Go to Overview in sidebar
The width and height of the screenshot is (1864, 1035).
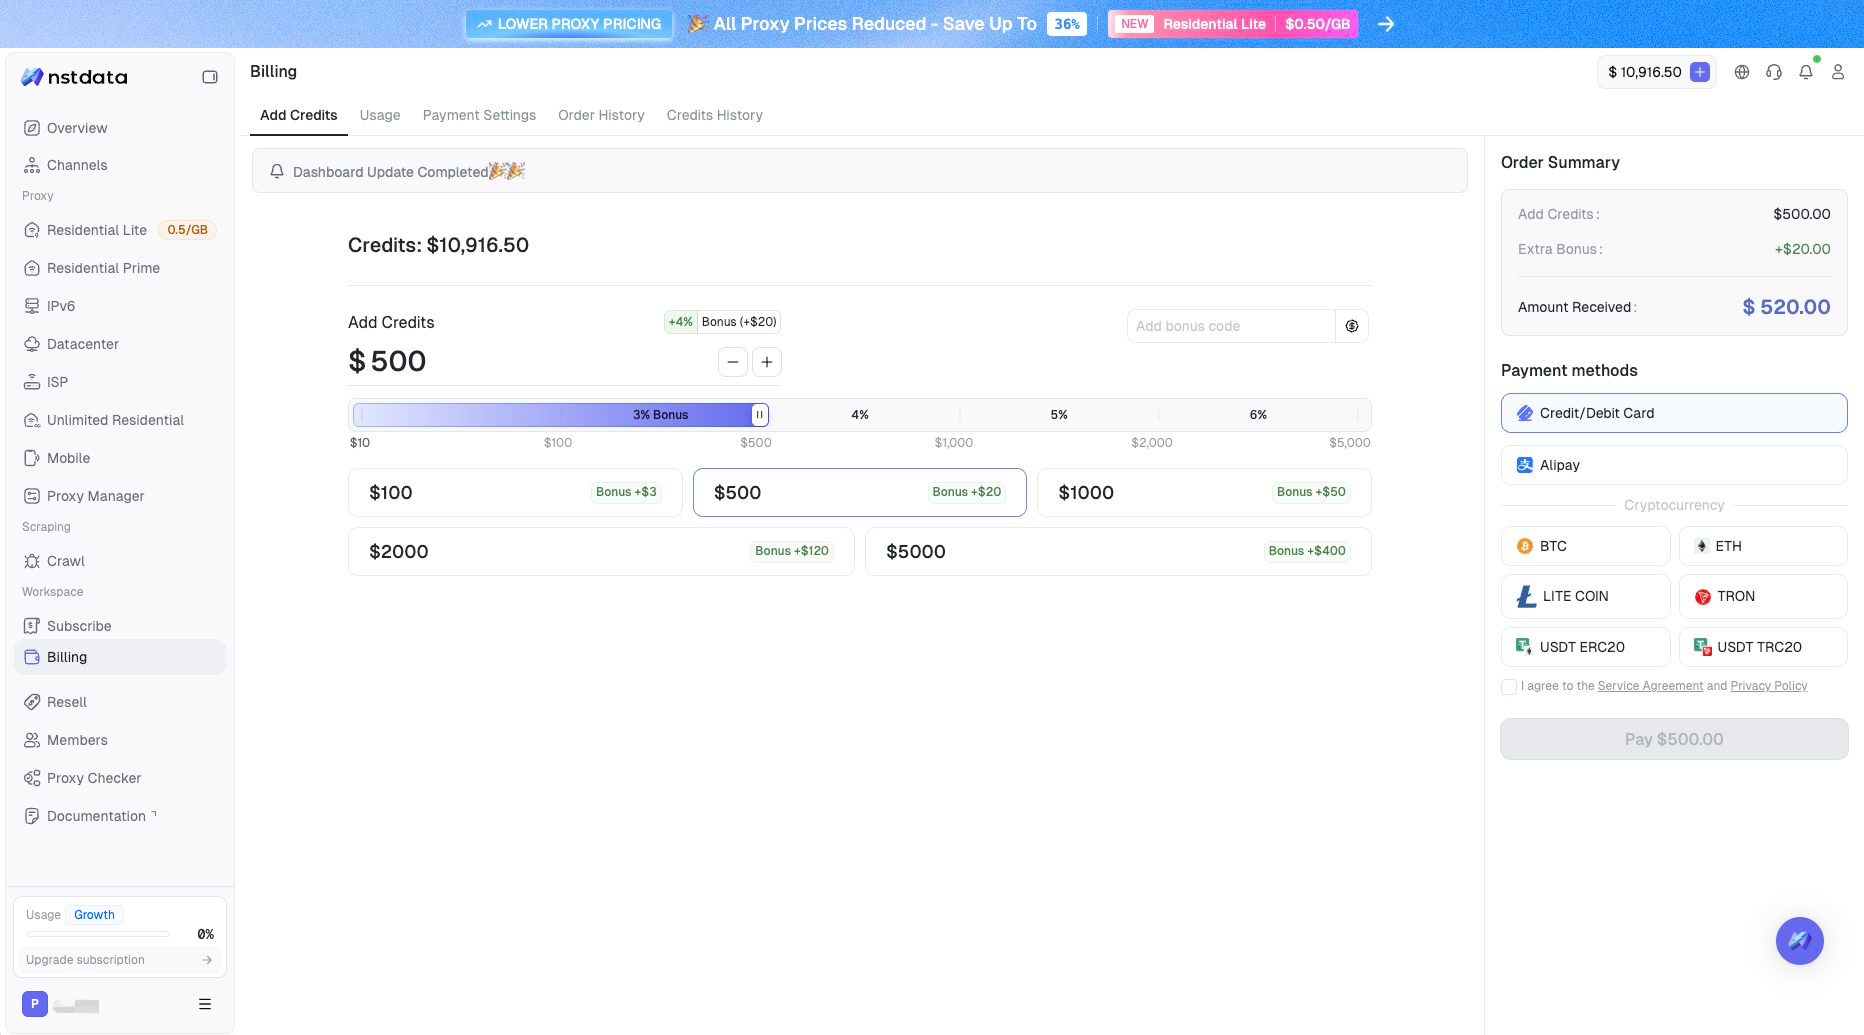click(x=121, y=128)
